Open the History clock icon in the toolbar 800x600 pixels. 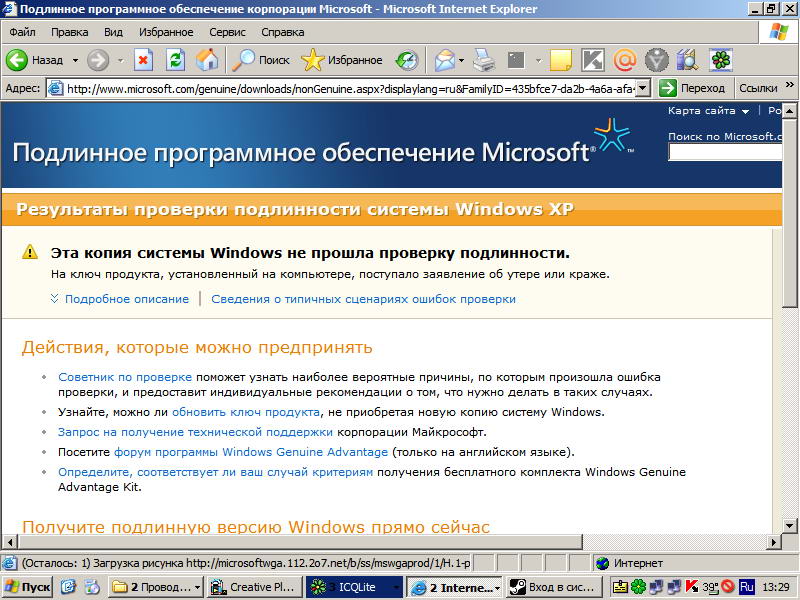pos(407,60)
